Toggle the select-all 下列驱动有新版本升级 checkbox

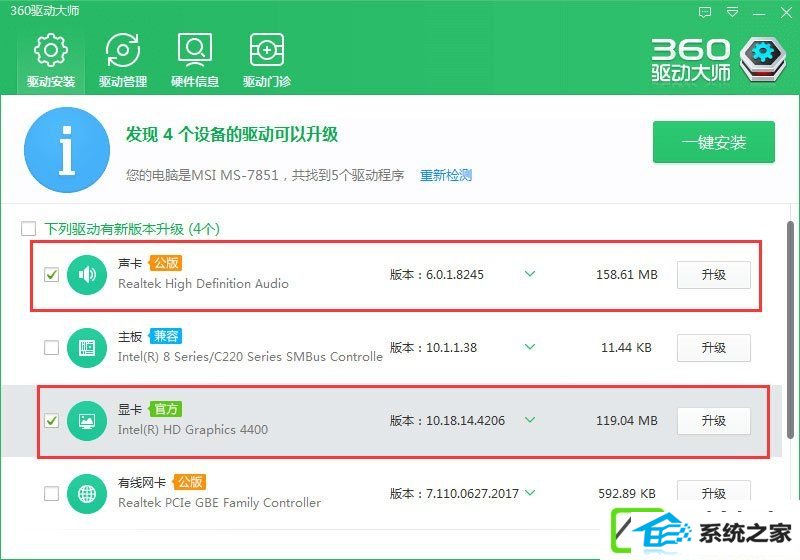click(x=29, y=228)
